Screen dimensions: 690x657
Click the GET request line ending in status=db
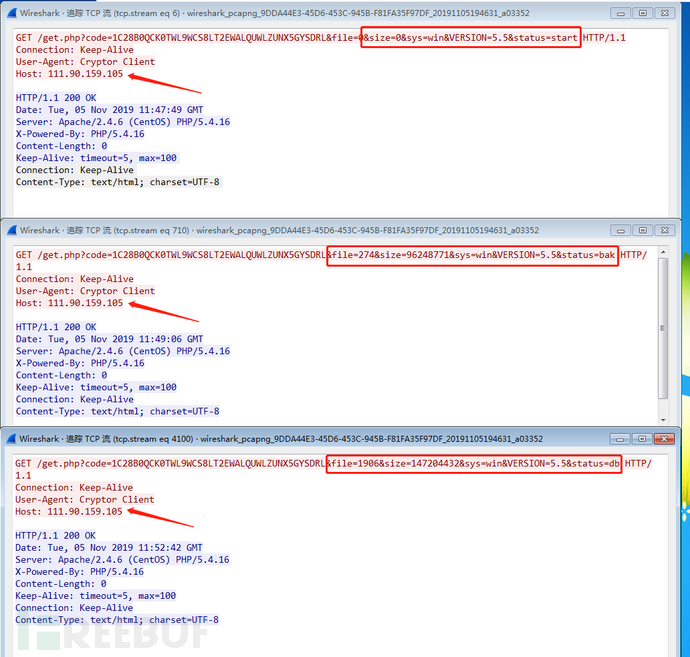click(333, 469)
